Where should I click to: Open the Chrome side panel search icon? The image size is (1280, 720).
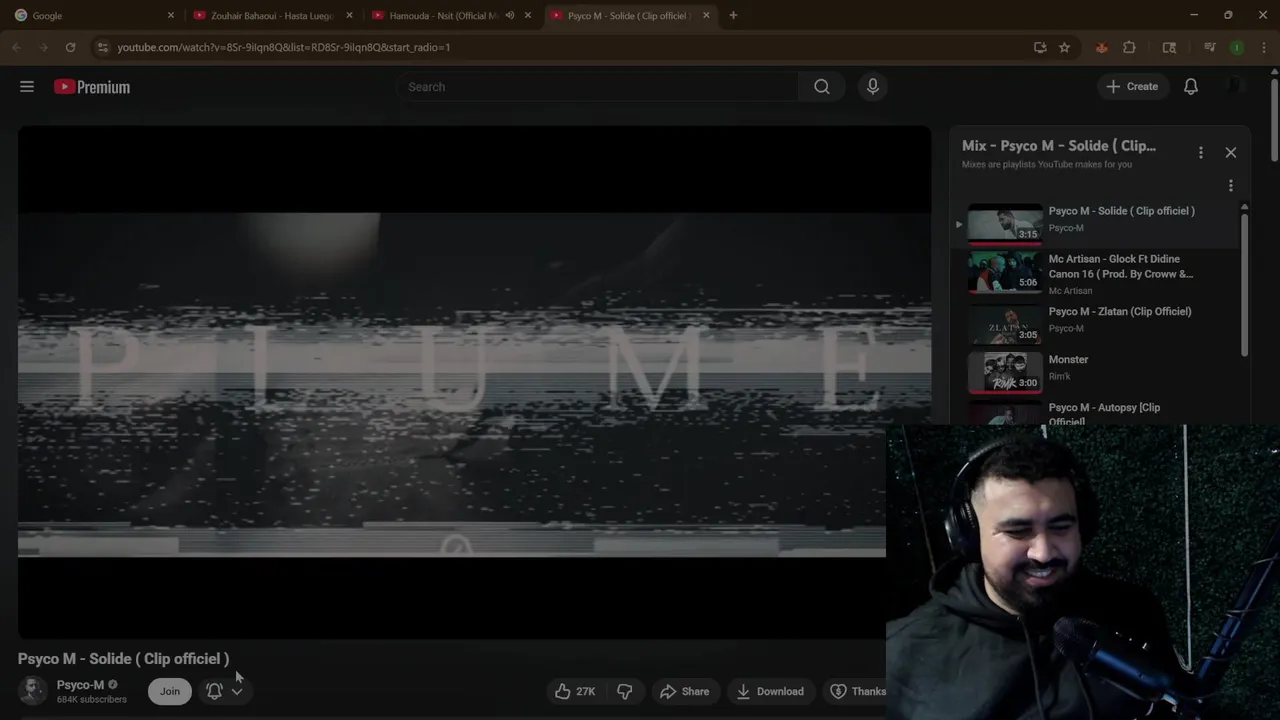point(1169,47)
